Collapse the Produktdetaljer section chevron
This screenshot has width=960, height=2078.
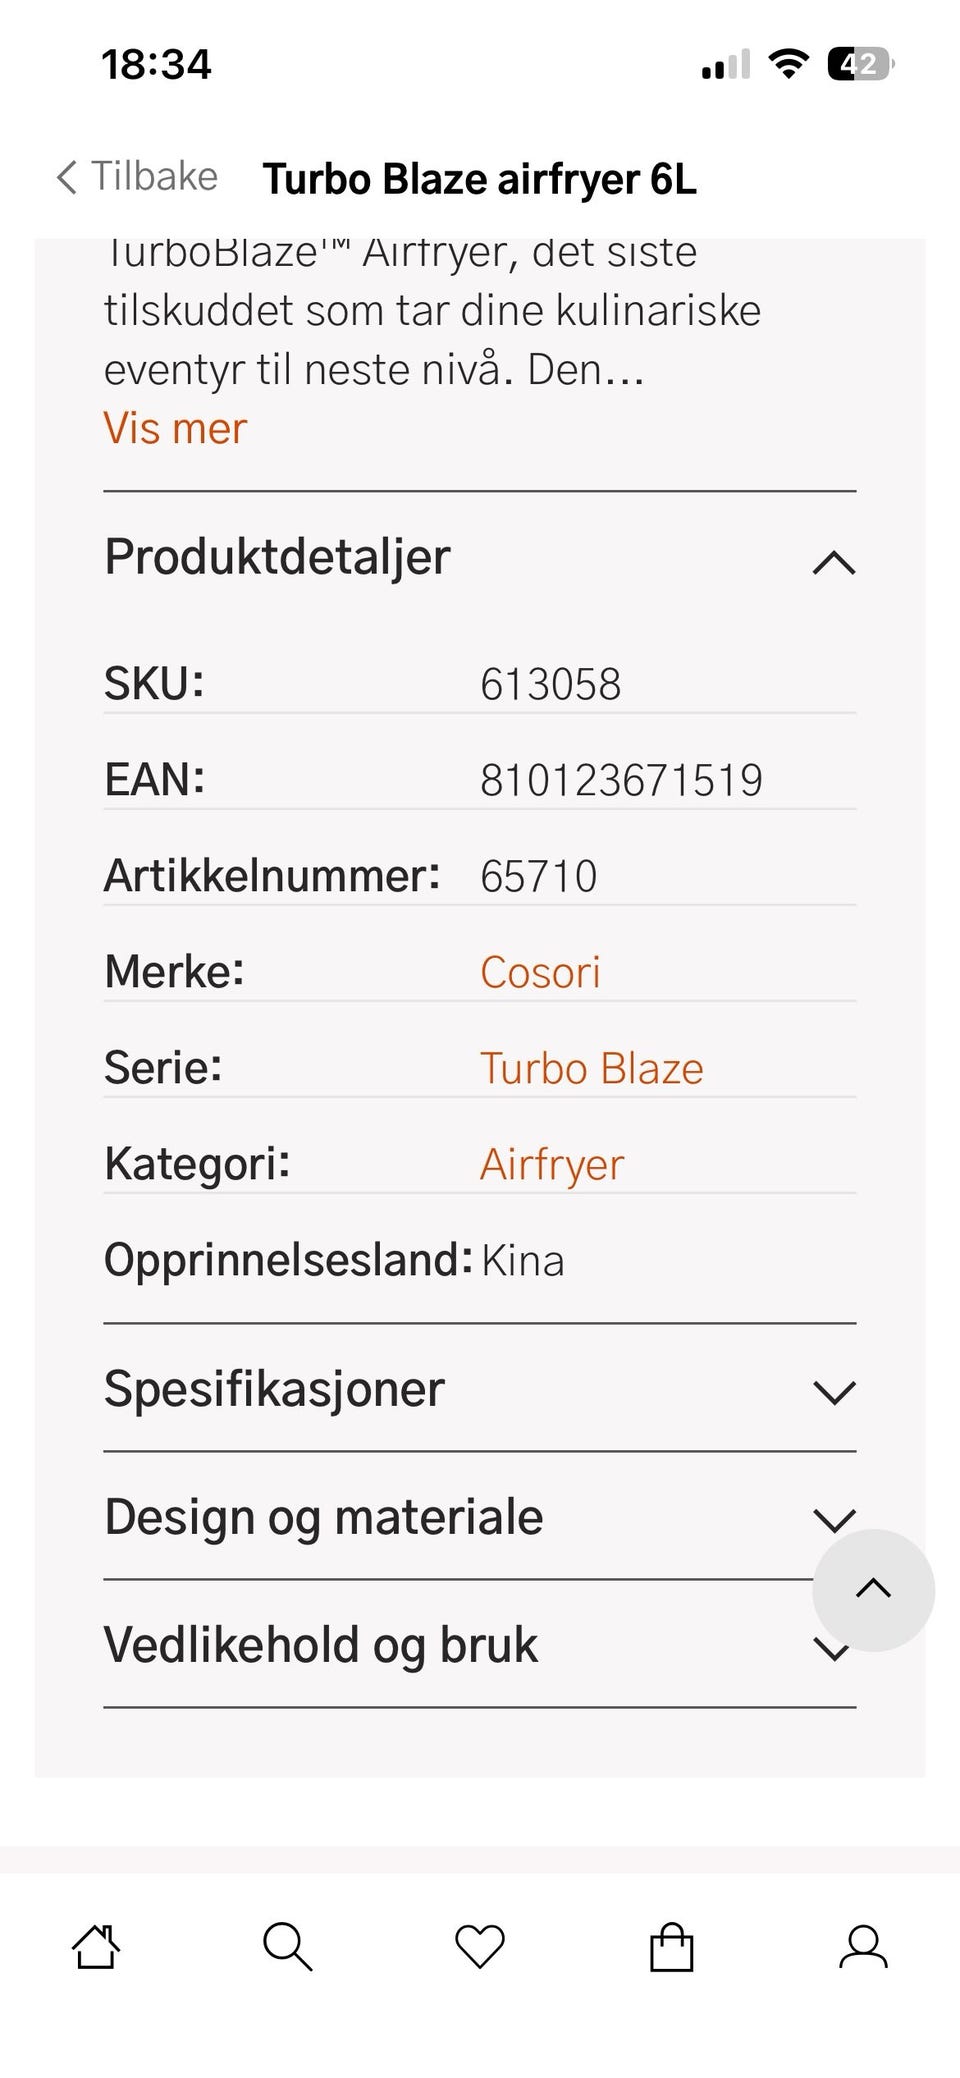pos(834,563)
